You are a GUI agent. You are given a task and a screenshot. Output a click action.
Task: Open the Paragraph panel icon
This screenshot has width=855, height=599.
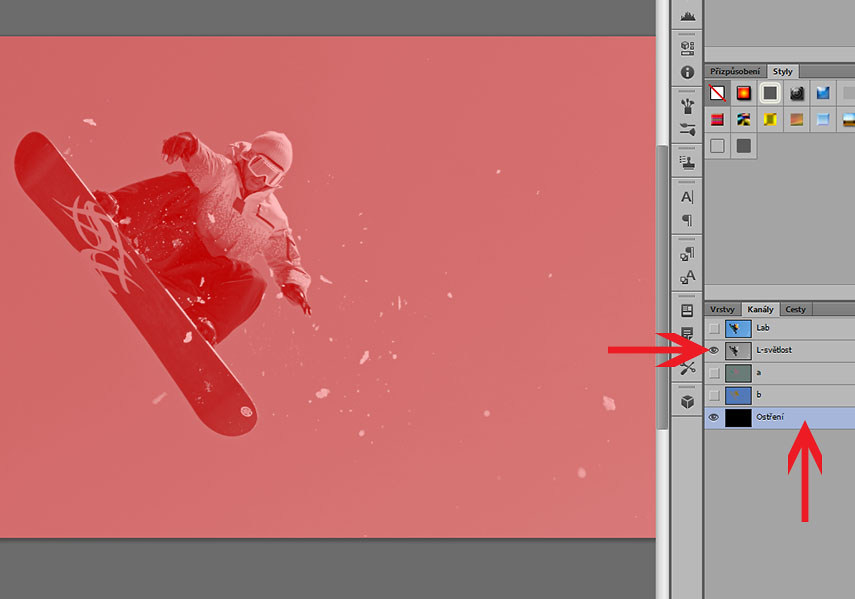tap(687, 220)
